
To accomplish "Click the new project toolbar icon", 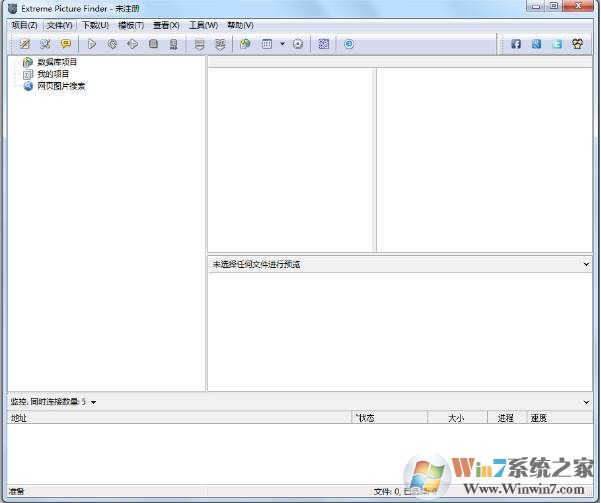I will 25,44.
